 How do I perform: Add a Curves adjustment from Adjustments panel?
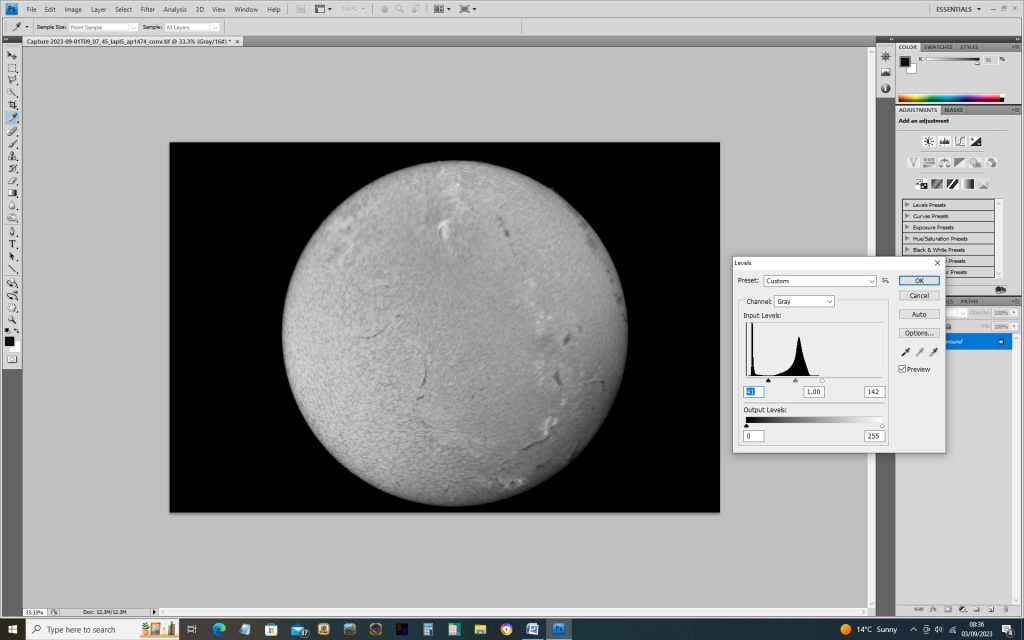959,141
